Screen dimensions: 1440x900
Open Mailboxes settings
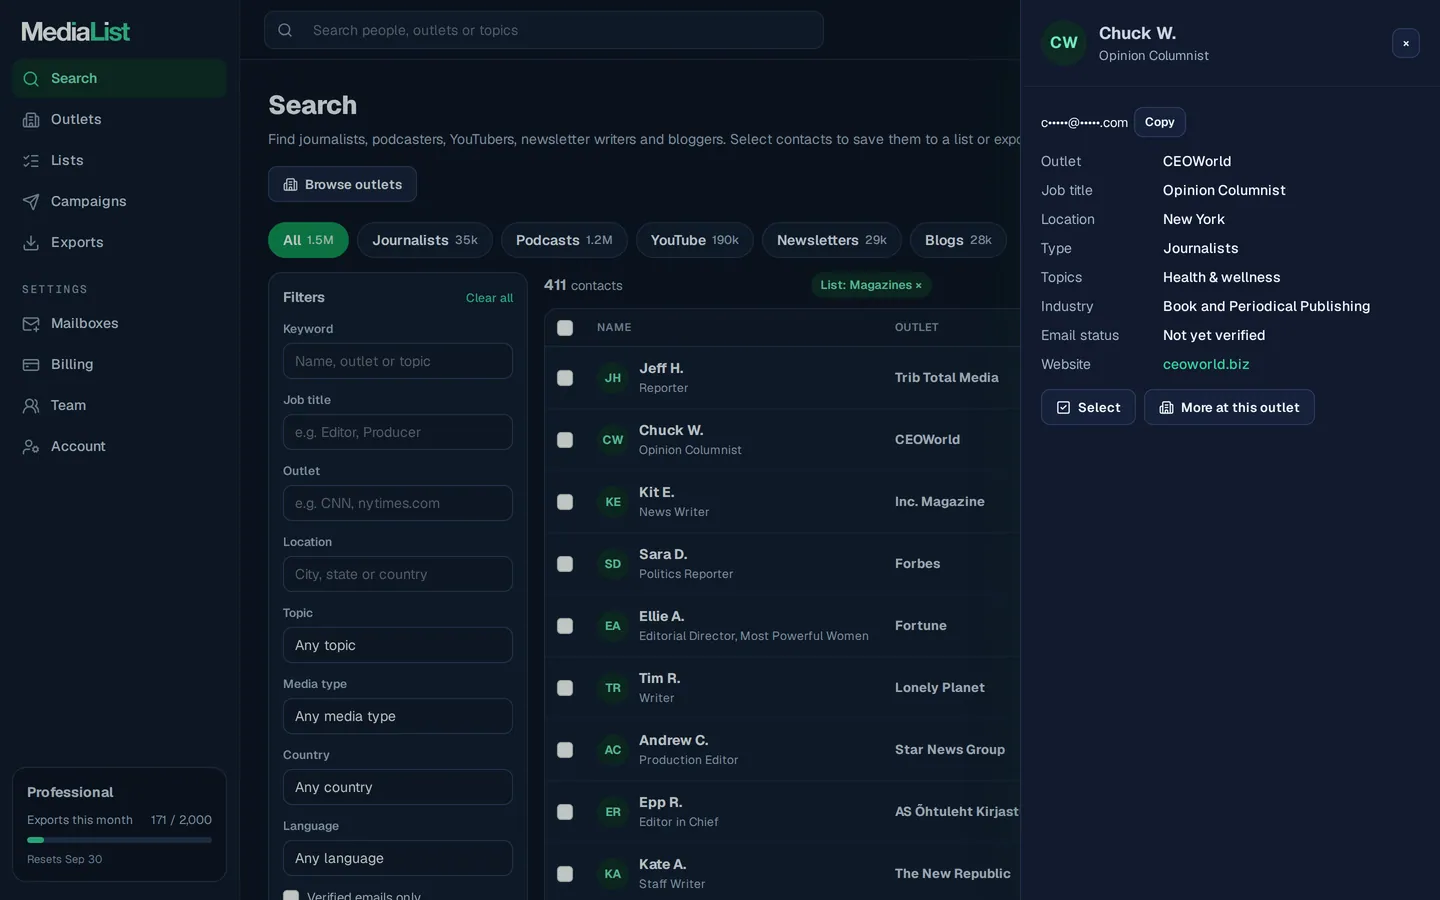[x=119, y=323]
